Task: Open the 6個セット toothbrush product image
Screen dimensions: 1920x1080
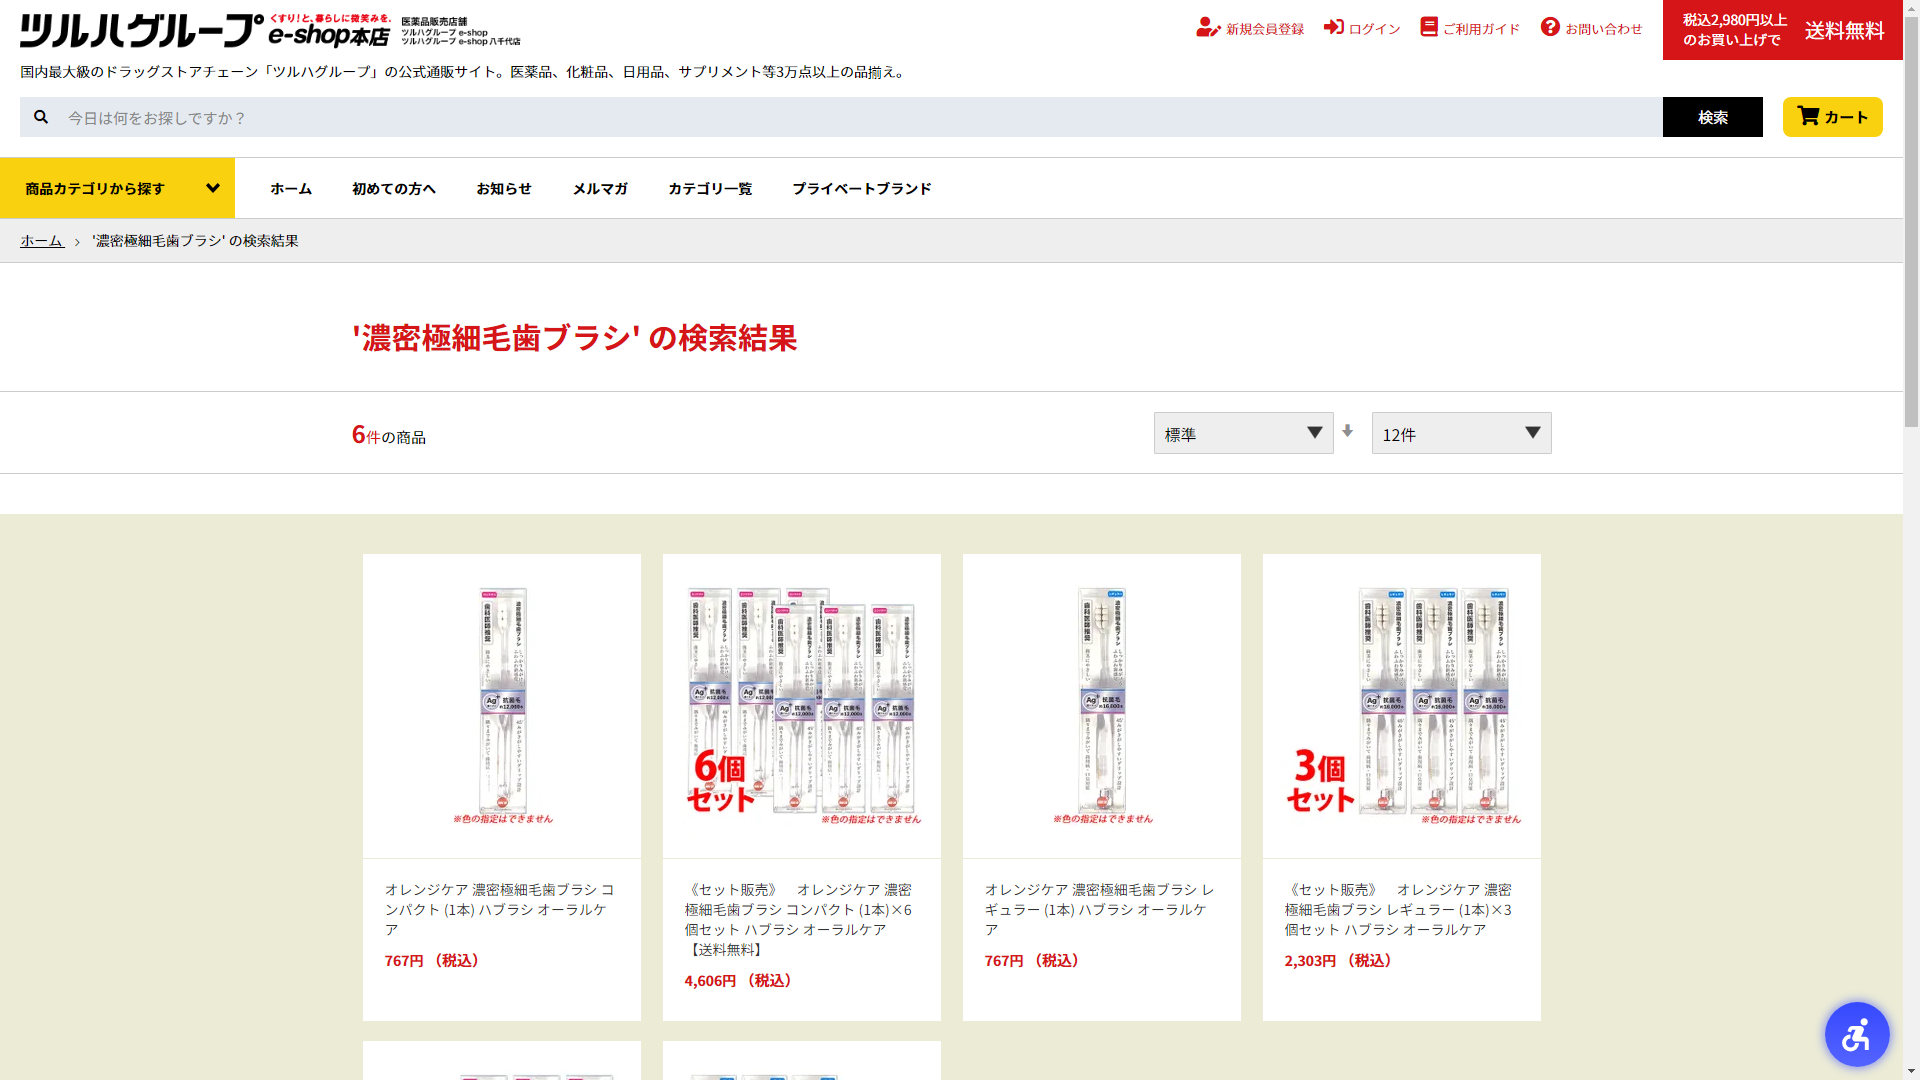Action: coord(801,705)
